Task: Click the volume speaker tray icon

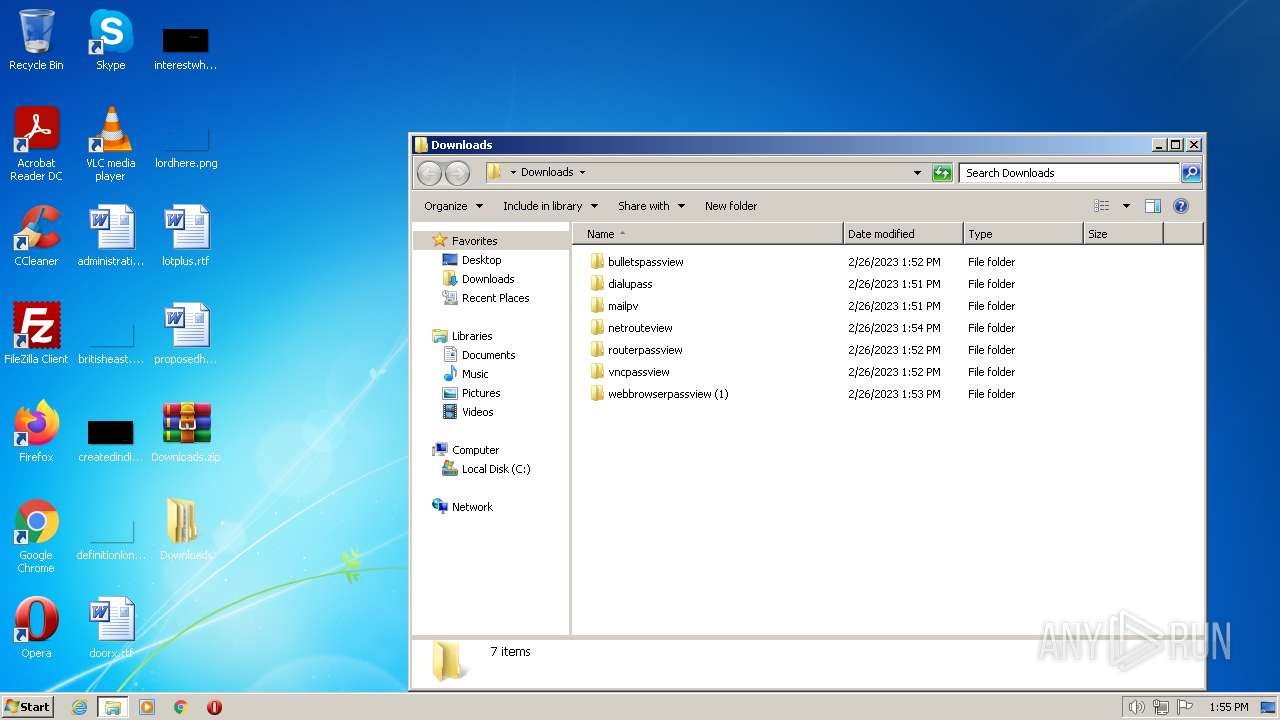Action: tap(1137, 707)
